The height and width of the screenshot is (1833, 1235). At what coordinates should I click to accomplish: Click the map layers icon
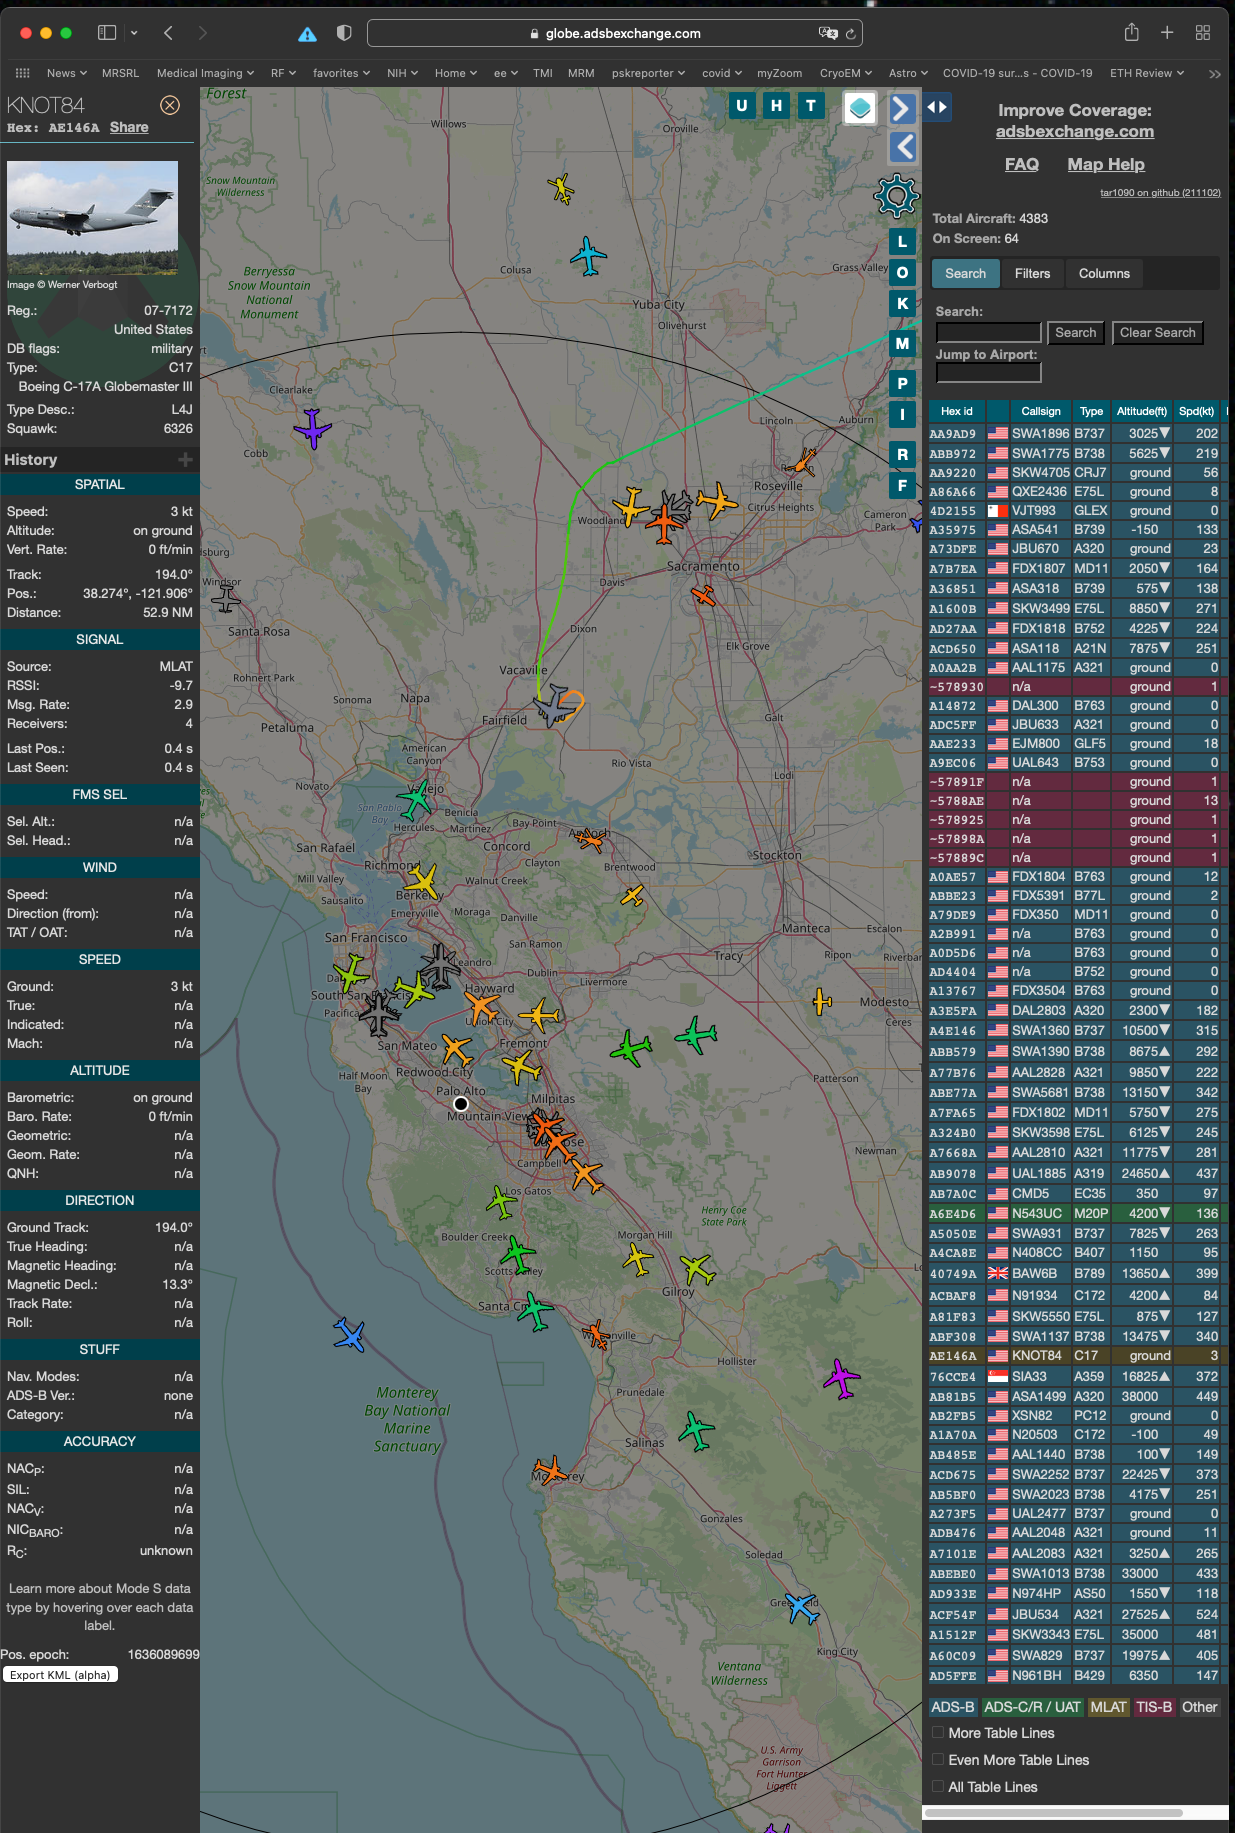coord(860,107)
